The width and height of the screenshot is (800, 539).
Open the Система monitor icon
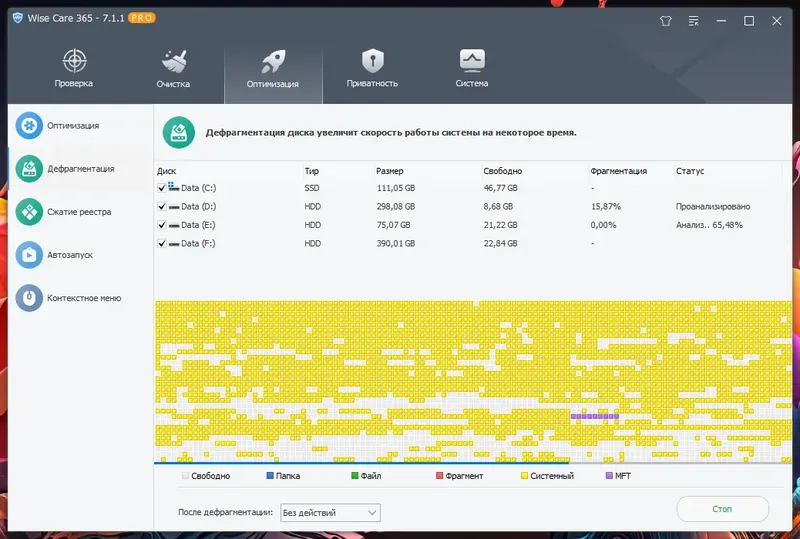point(472,61)
